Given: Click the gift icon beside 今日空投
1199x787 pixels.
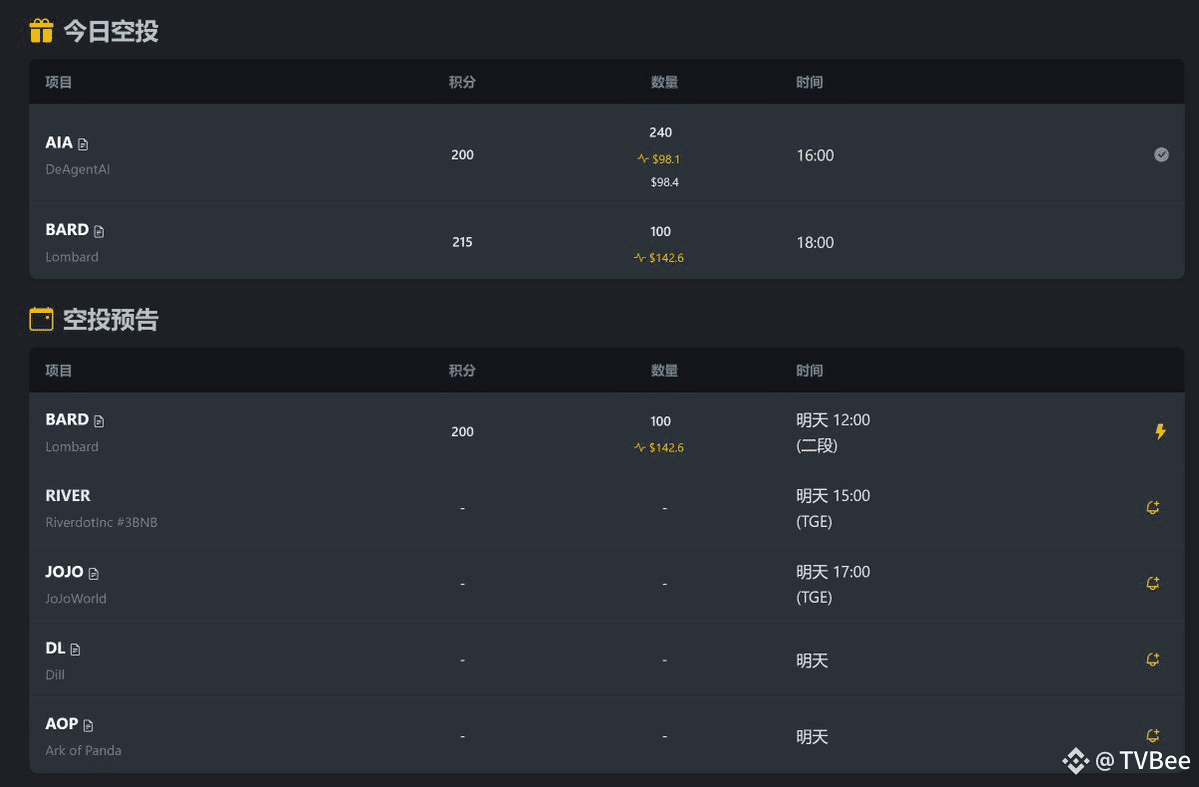Looking at the screenshot, I should (x=41, y=31).
